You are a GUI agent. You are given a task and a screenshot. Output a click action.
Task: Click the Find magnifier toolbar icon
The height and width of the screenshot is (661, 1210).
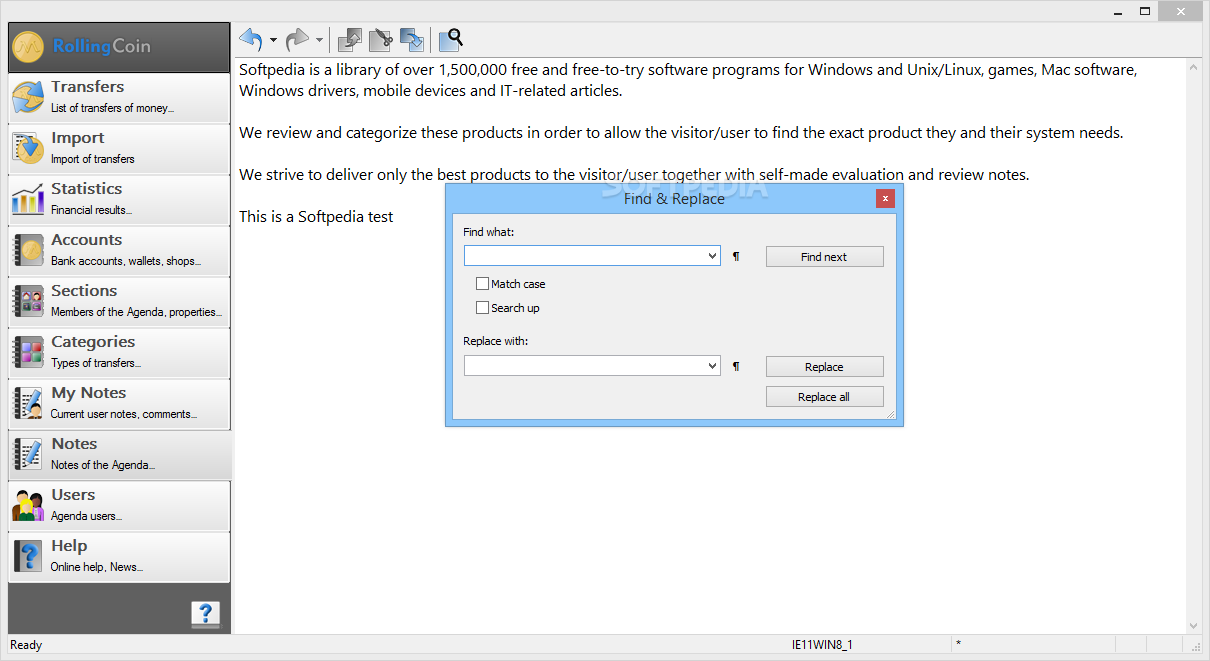[451, 40]
